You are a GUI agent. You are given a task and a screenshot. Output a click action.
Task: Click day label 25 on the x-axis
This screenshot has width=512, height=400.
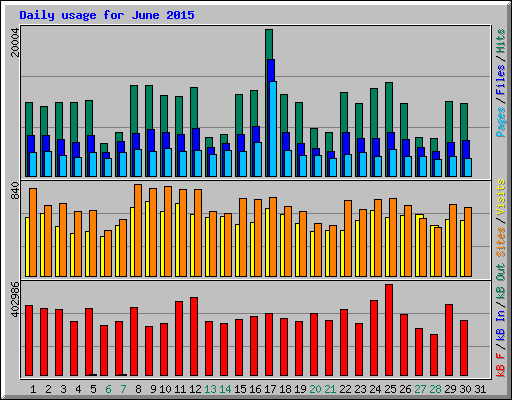[x=390, y=389]
